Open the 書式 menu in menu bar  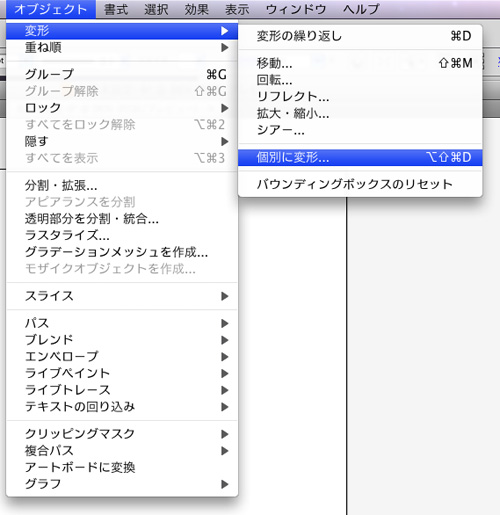click(x=116, y=9)
